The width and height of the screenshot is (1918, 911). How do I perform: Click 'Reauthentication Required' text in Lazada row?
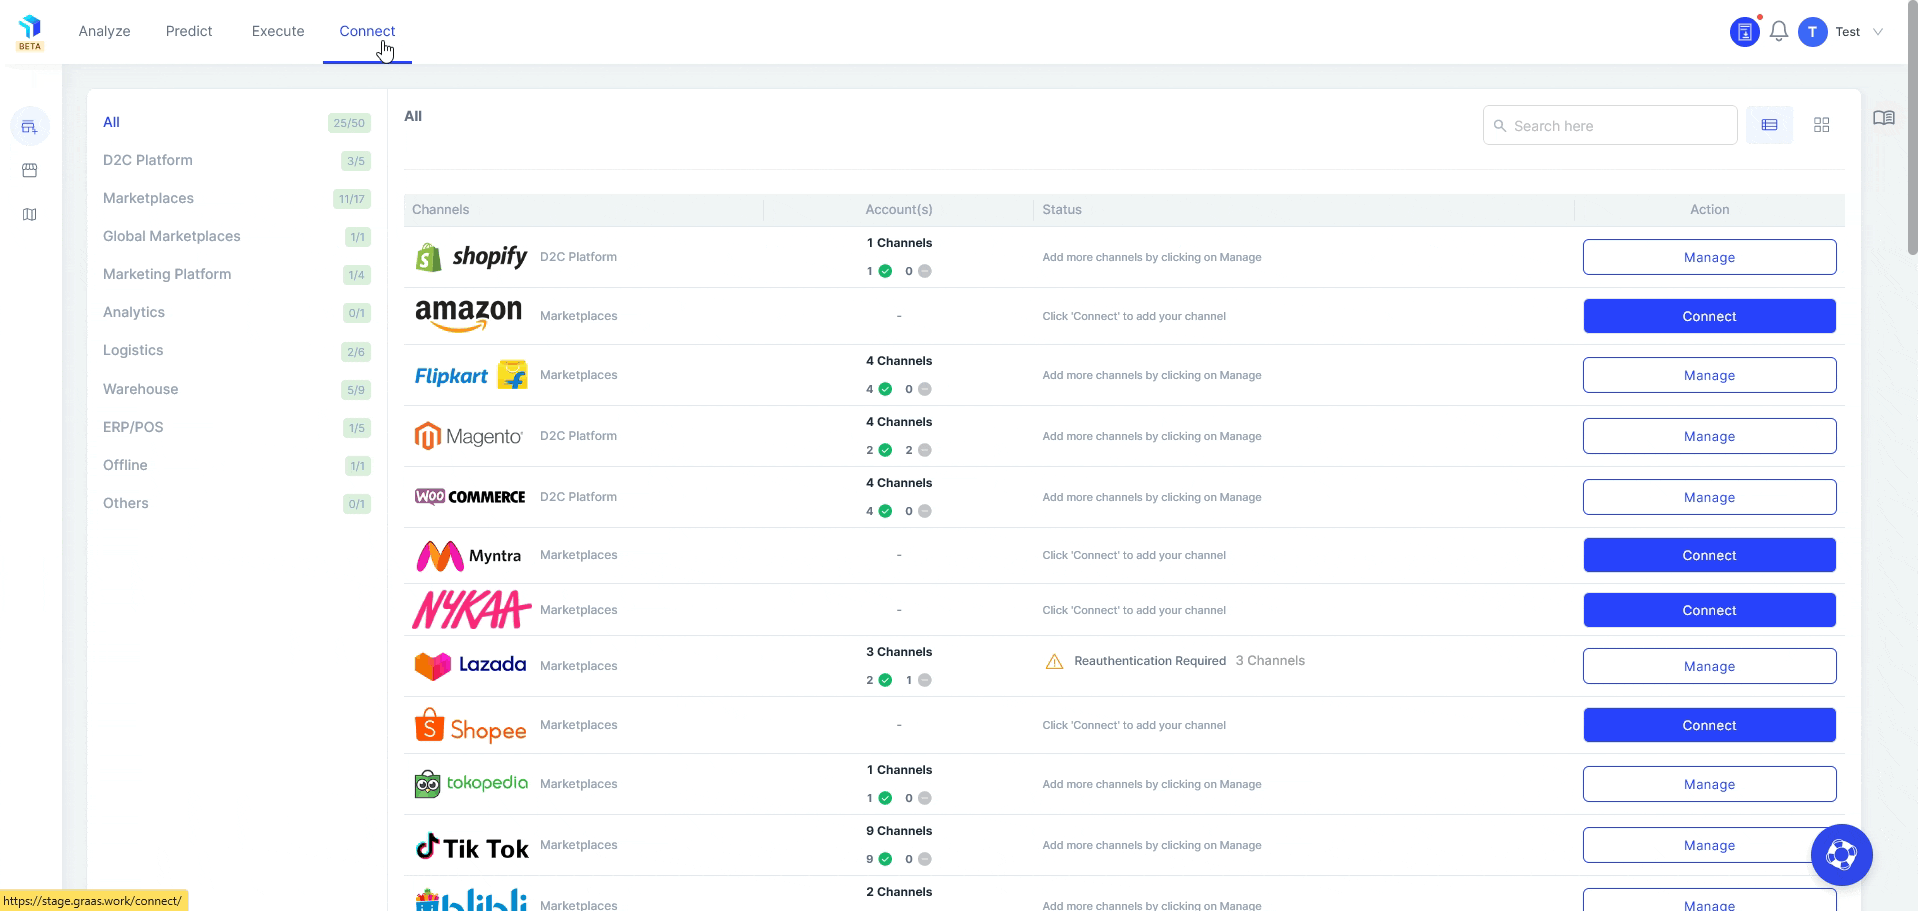[1150, 661]
